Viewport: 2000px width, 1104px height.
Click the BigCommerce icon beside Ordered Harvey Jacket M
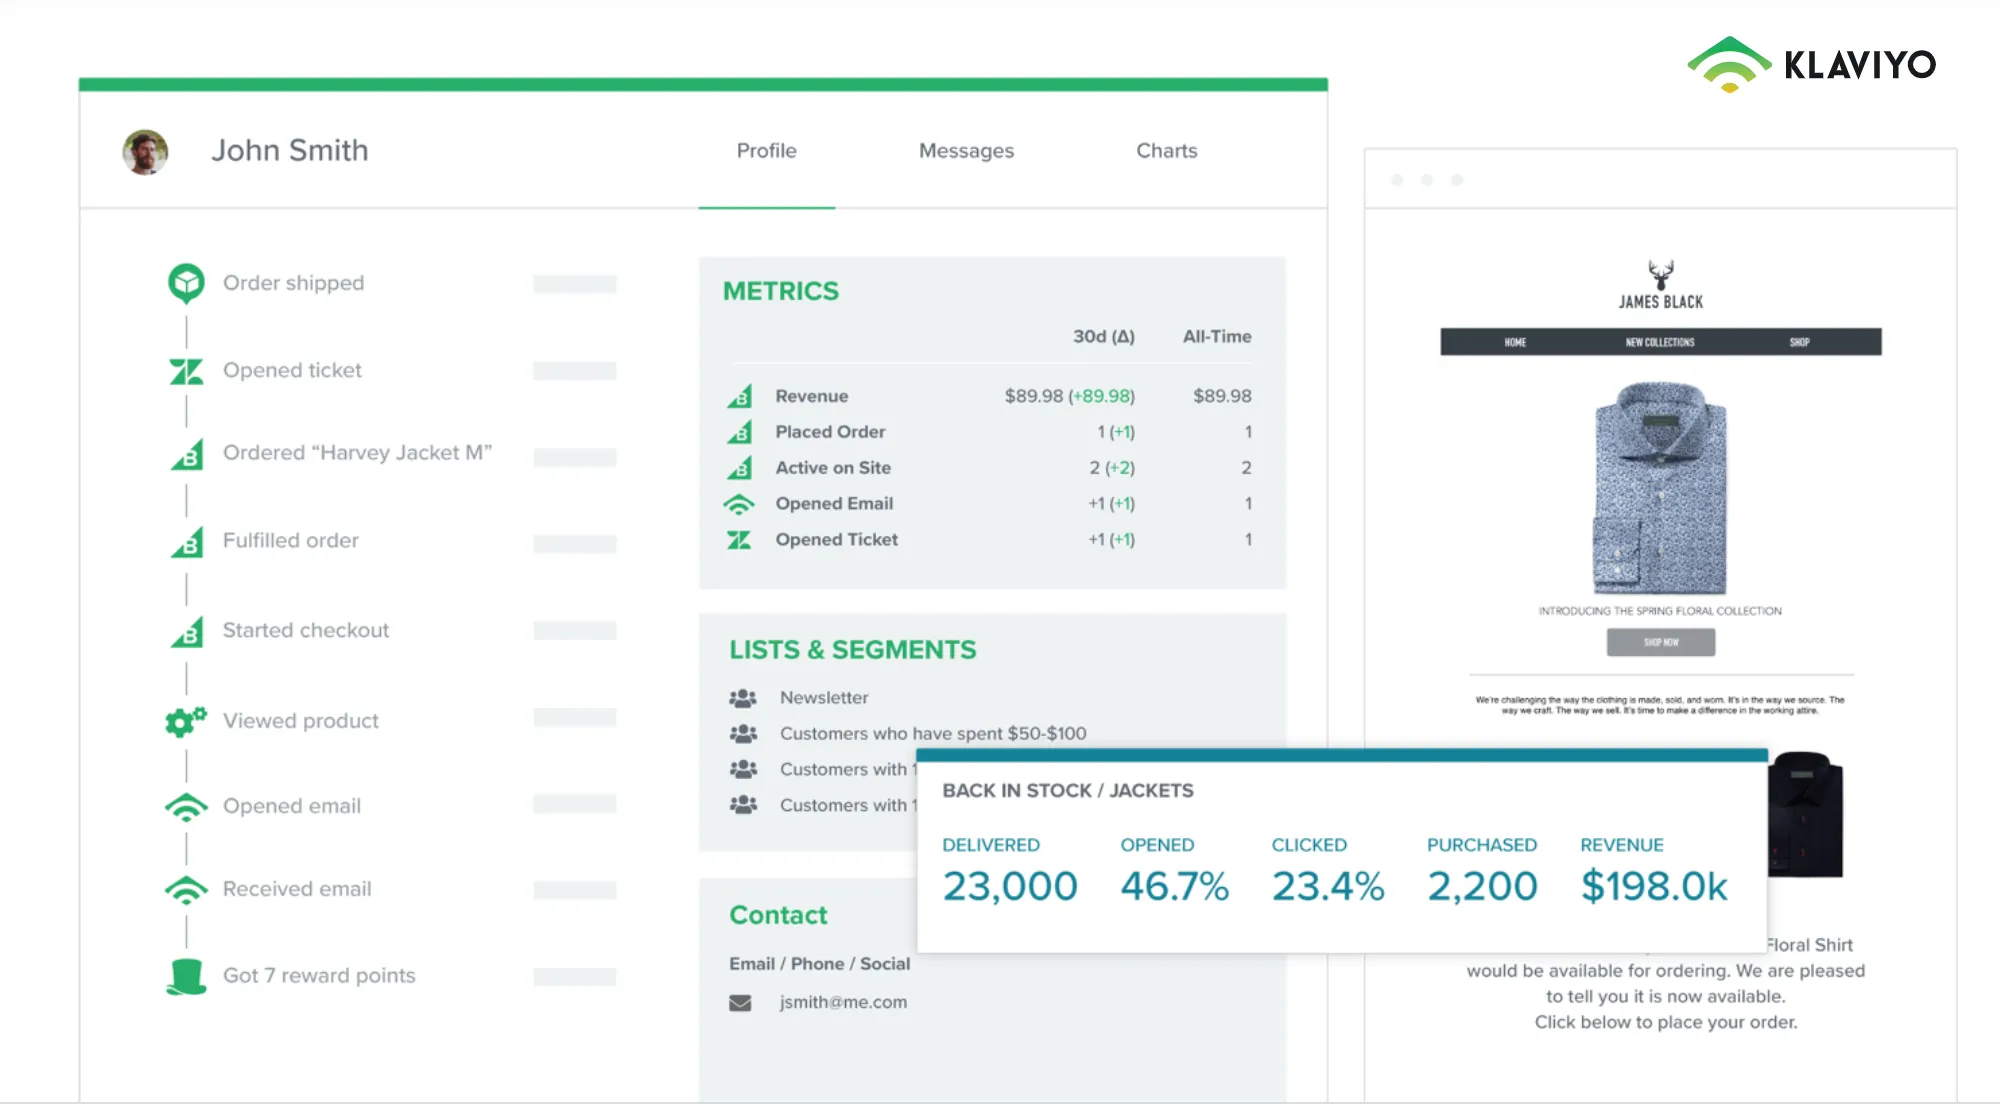[188, 454]
